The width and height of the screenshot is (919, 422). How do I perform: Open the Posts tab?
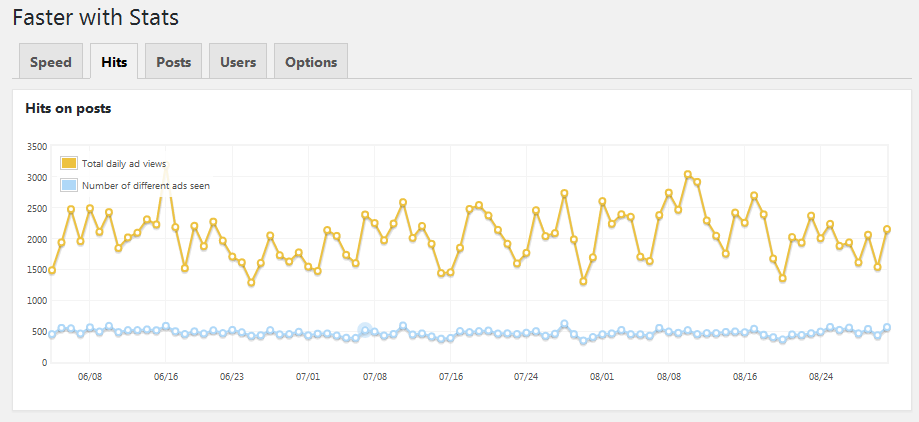click(x=173, y=61)
